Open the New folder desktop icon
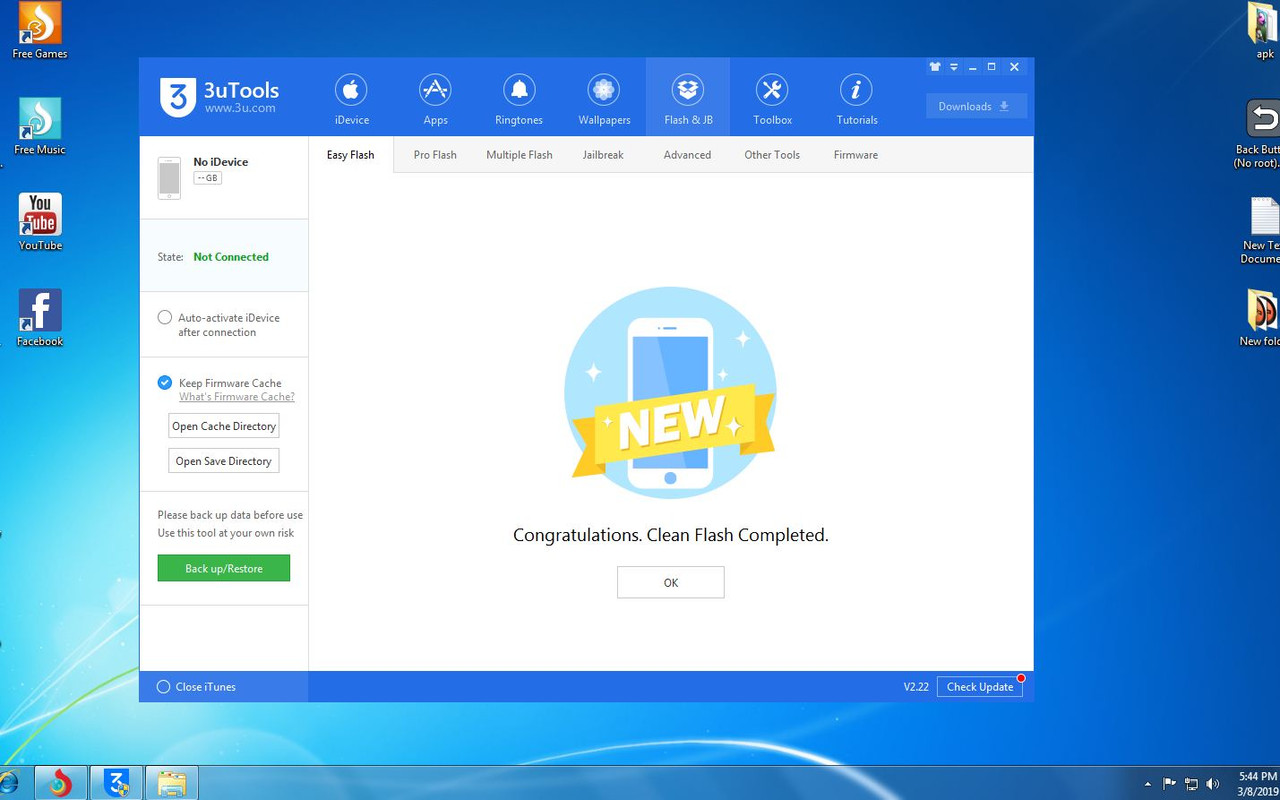 [x=1262, y=318]
